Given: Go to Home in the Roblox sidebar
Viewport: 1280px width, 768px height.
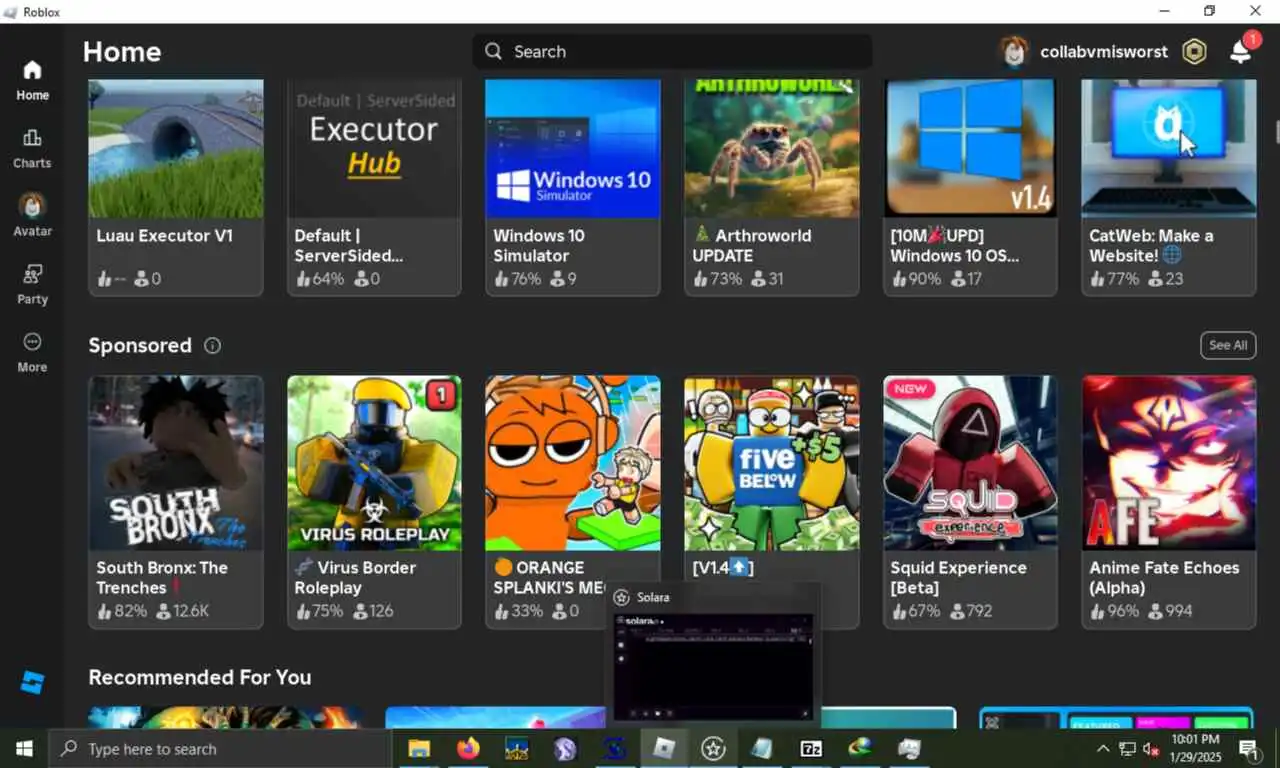Looking at the screenshot, I should [32, 80].
